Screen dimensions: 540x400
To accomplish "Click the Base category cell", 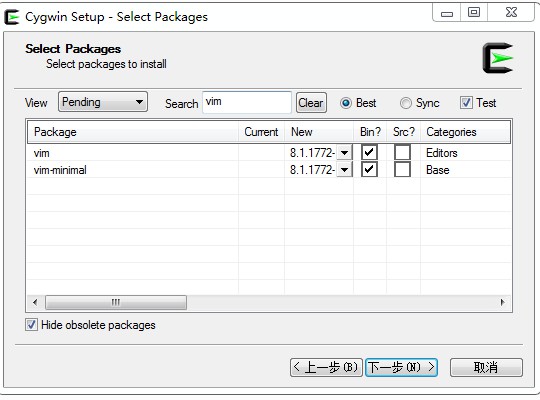I will click(438, 170).
